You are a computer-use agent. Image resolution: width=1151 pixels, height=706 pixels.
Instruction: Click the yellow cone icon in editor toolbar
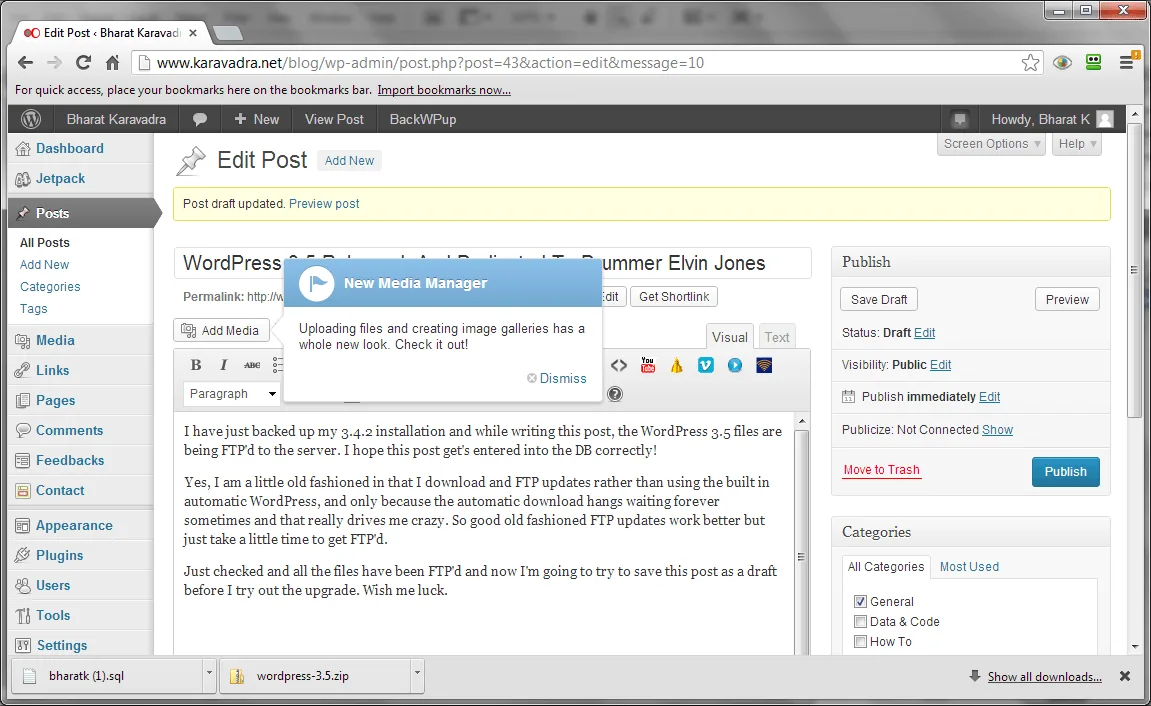click(676, 365)
